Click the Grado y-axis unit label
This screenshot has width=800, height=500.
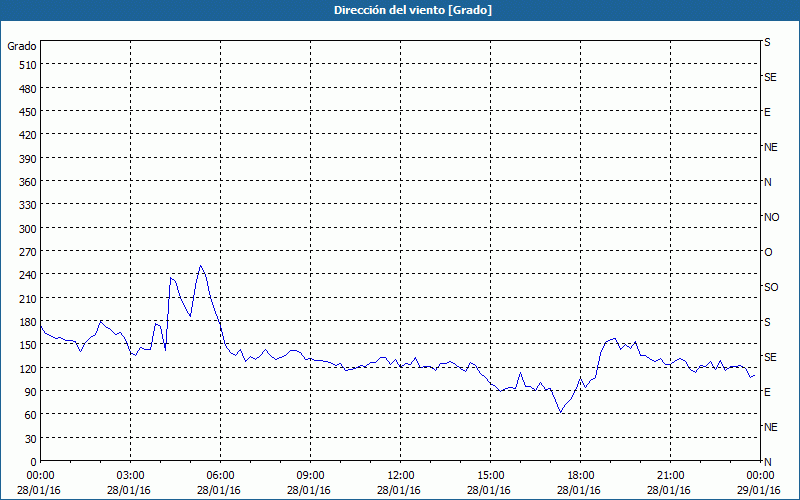pyautogui.click(x=22, y=46)
